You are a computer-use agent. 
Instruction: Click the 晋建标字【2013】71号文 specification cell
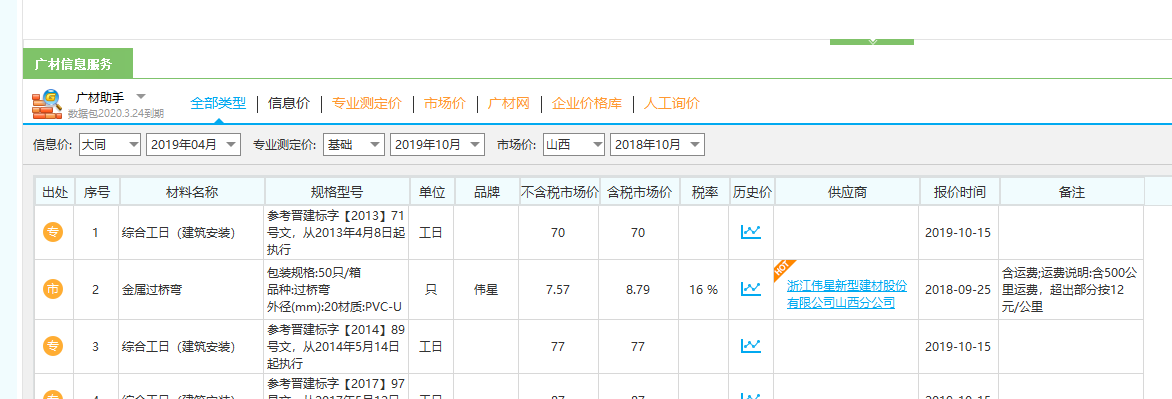point(337,232)
